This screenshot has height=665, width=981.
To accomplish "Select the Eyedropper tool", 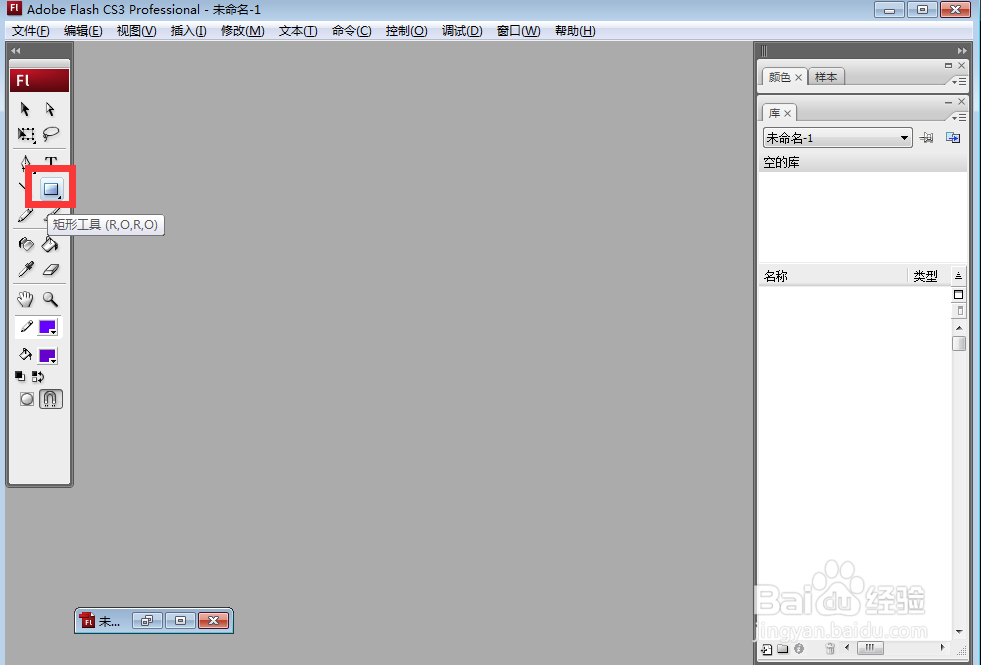I will pyautogui.click(x=26, y=270).
